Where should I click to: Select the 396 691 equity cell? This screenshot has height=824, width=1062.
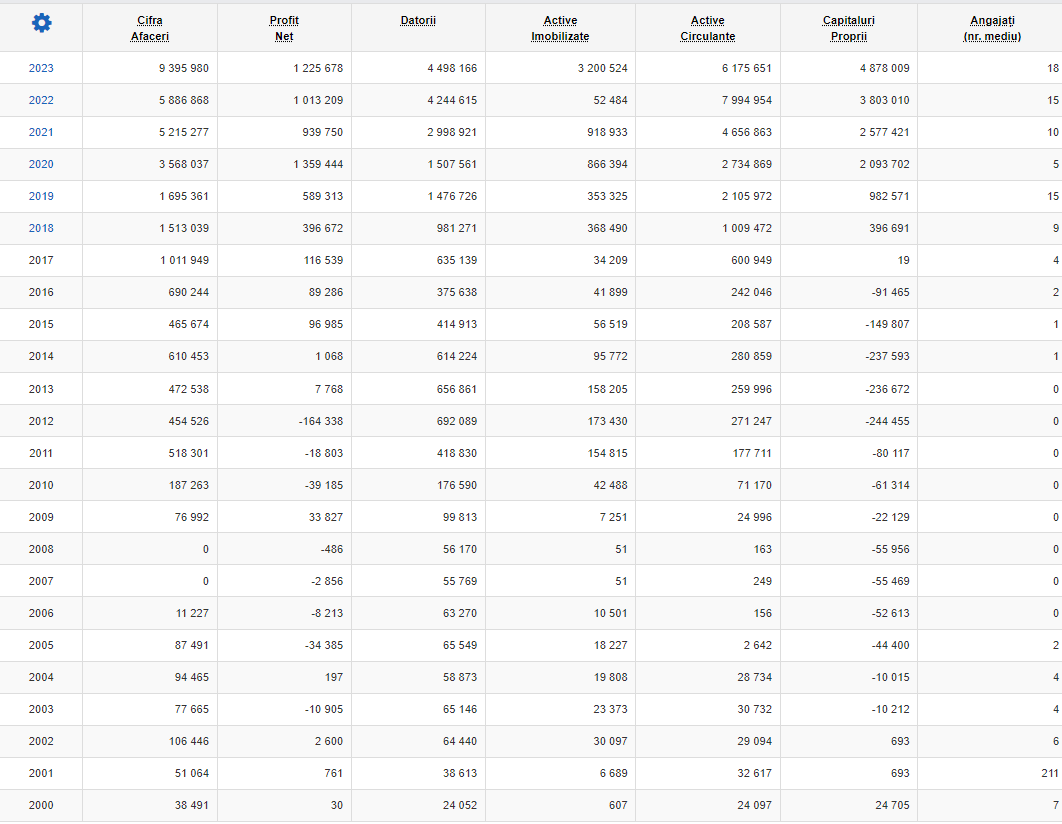[x=849, y=228]
